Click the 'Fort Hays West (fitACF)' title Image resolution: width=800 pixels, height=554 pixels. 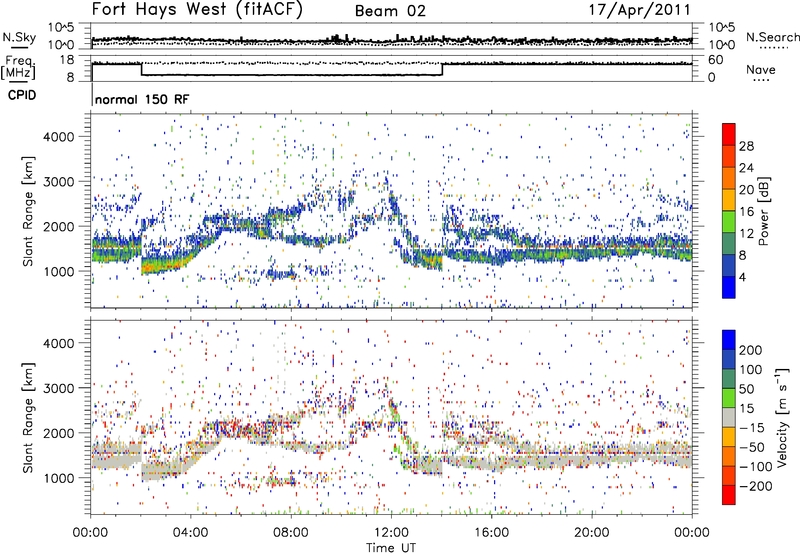coord(197,10)
